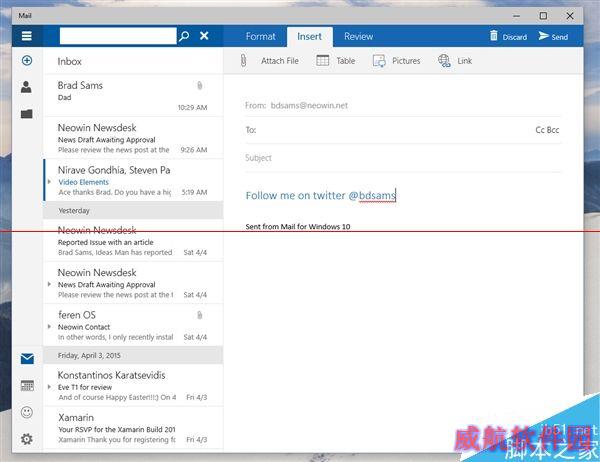Image resolution: width=600 pixels, height=462 pixels.
Task: Click inside the search box
Action: tap(118, 36)
